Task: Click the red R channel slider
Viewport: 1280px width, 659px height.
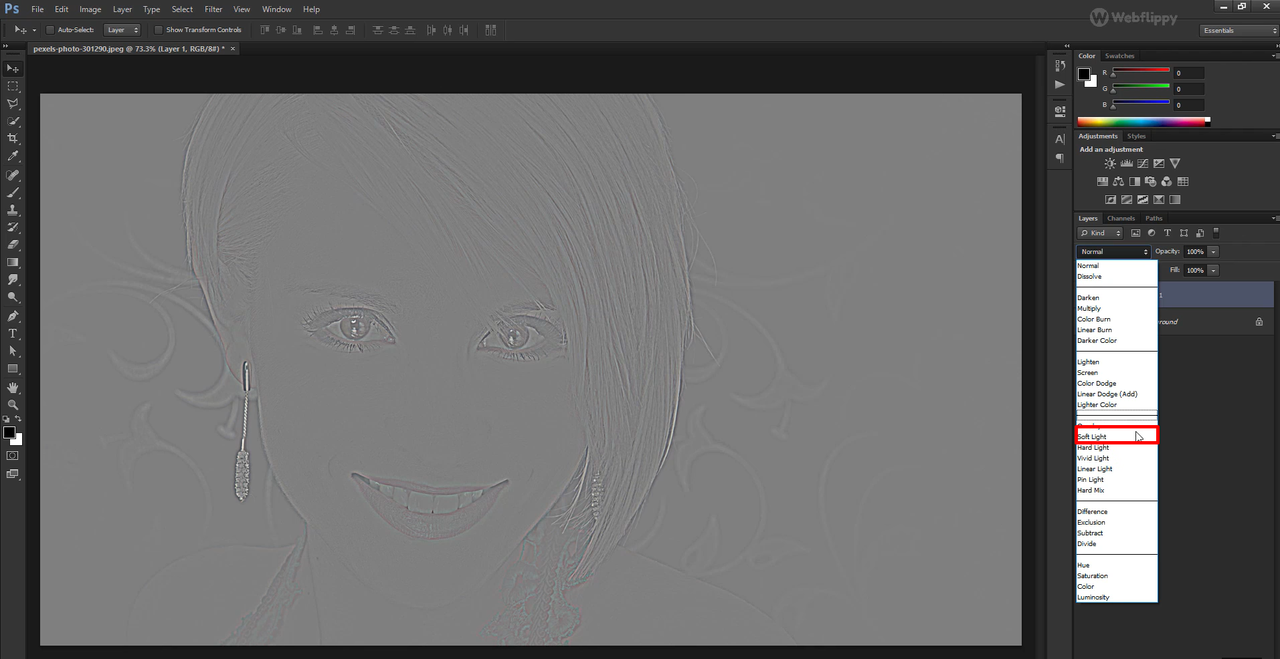Action: pyautogui.click(x=1141, y=71)
